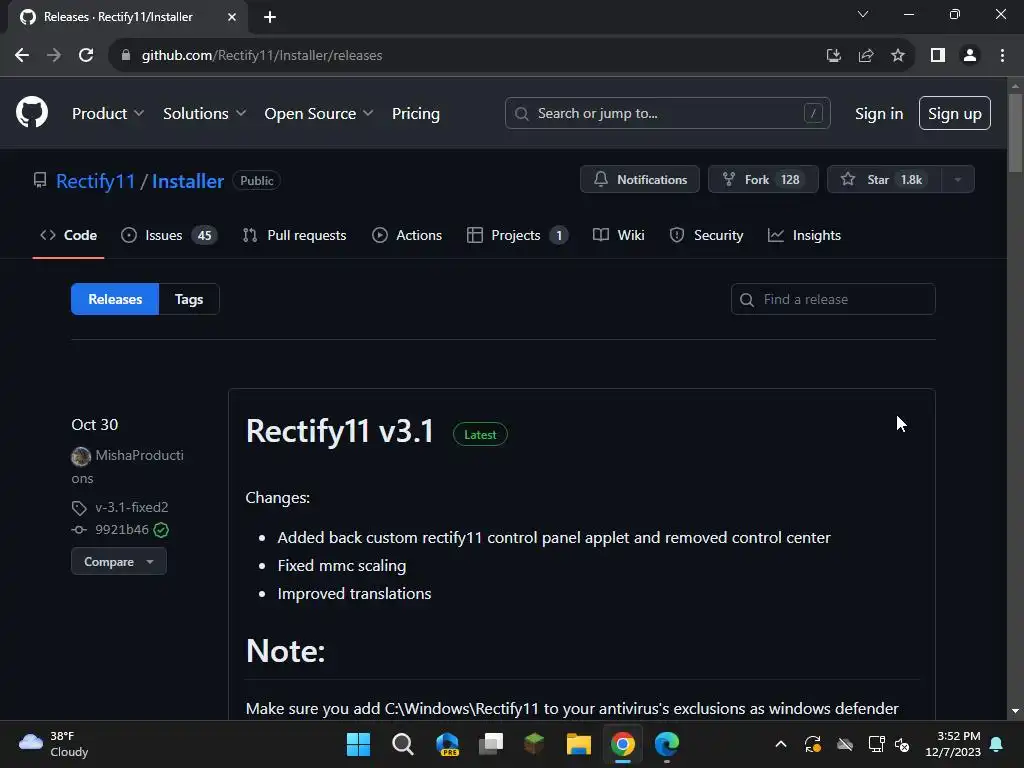Click the Notifications button
Image resolution: width=1024 pixels, height=768 pixels.
[639, 180]
